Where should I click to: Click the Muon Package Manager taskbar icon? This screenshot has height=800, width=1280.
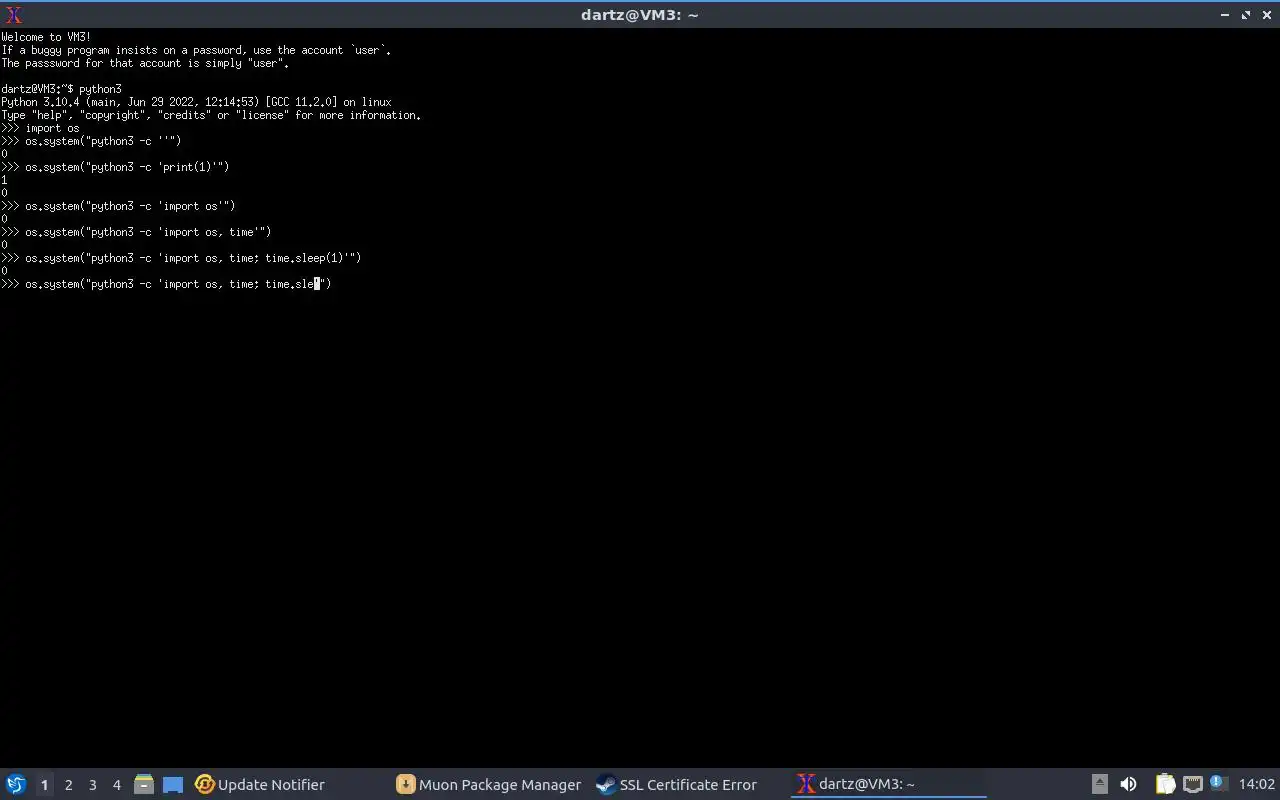click(x=406, y=785)
